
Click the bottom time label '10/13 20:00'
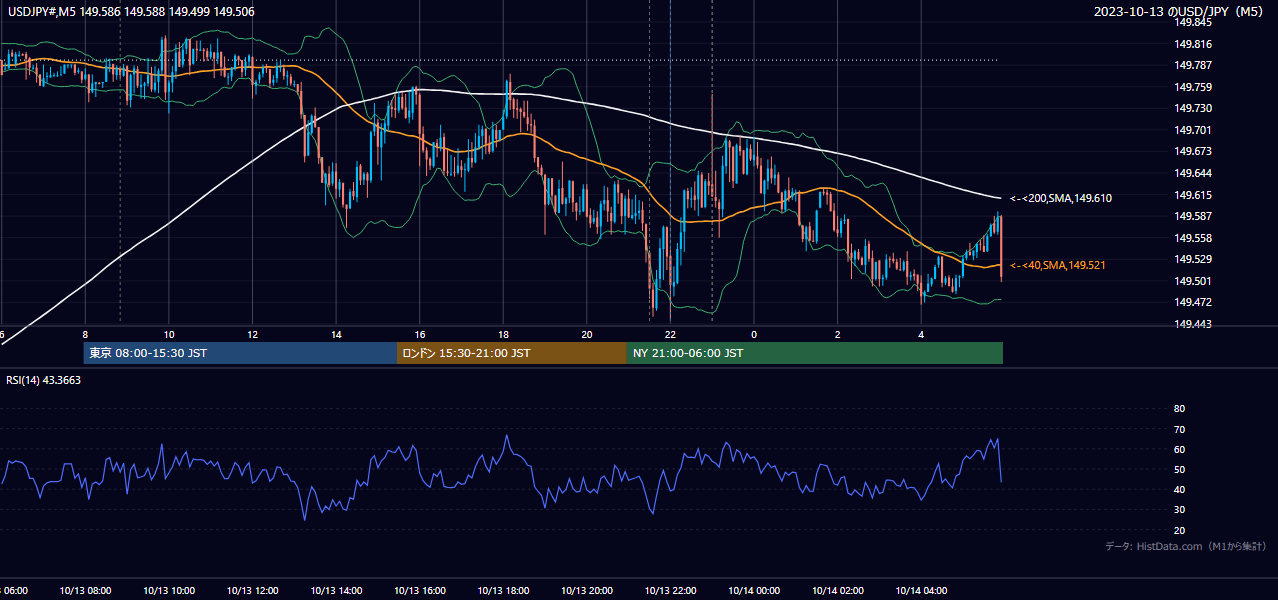[587, 591]
